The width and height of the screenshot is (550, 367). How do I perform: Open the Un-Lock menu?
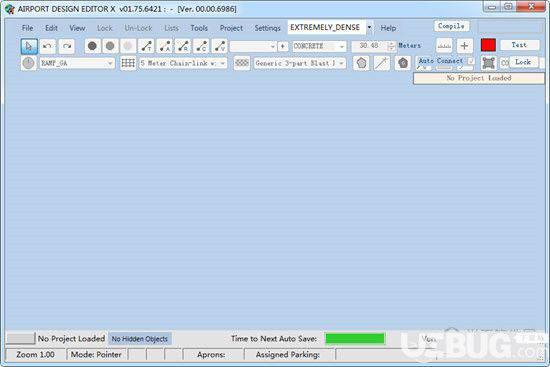138,28
